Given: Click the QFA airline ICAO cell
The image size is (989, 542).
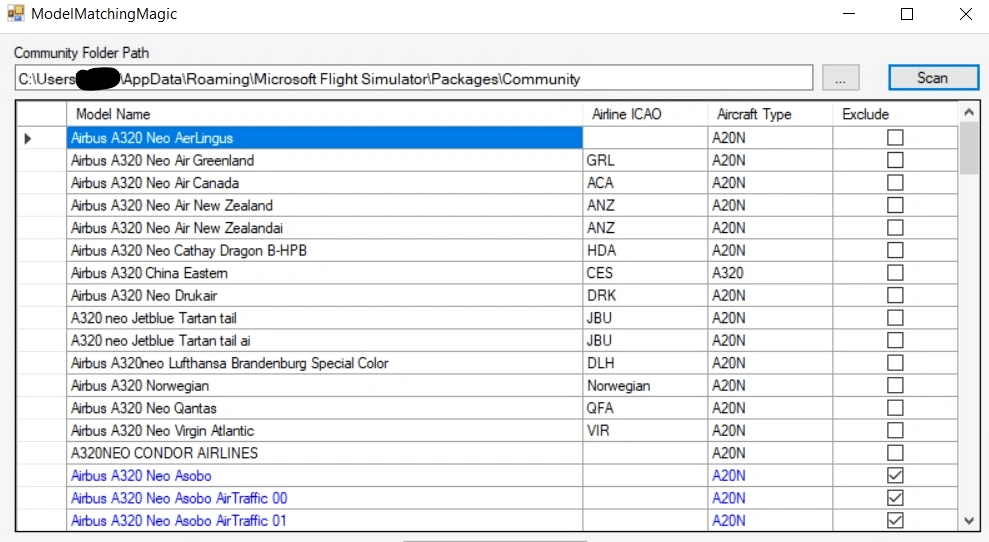Looking at the screenshot, I should point(645,408).
